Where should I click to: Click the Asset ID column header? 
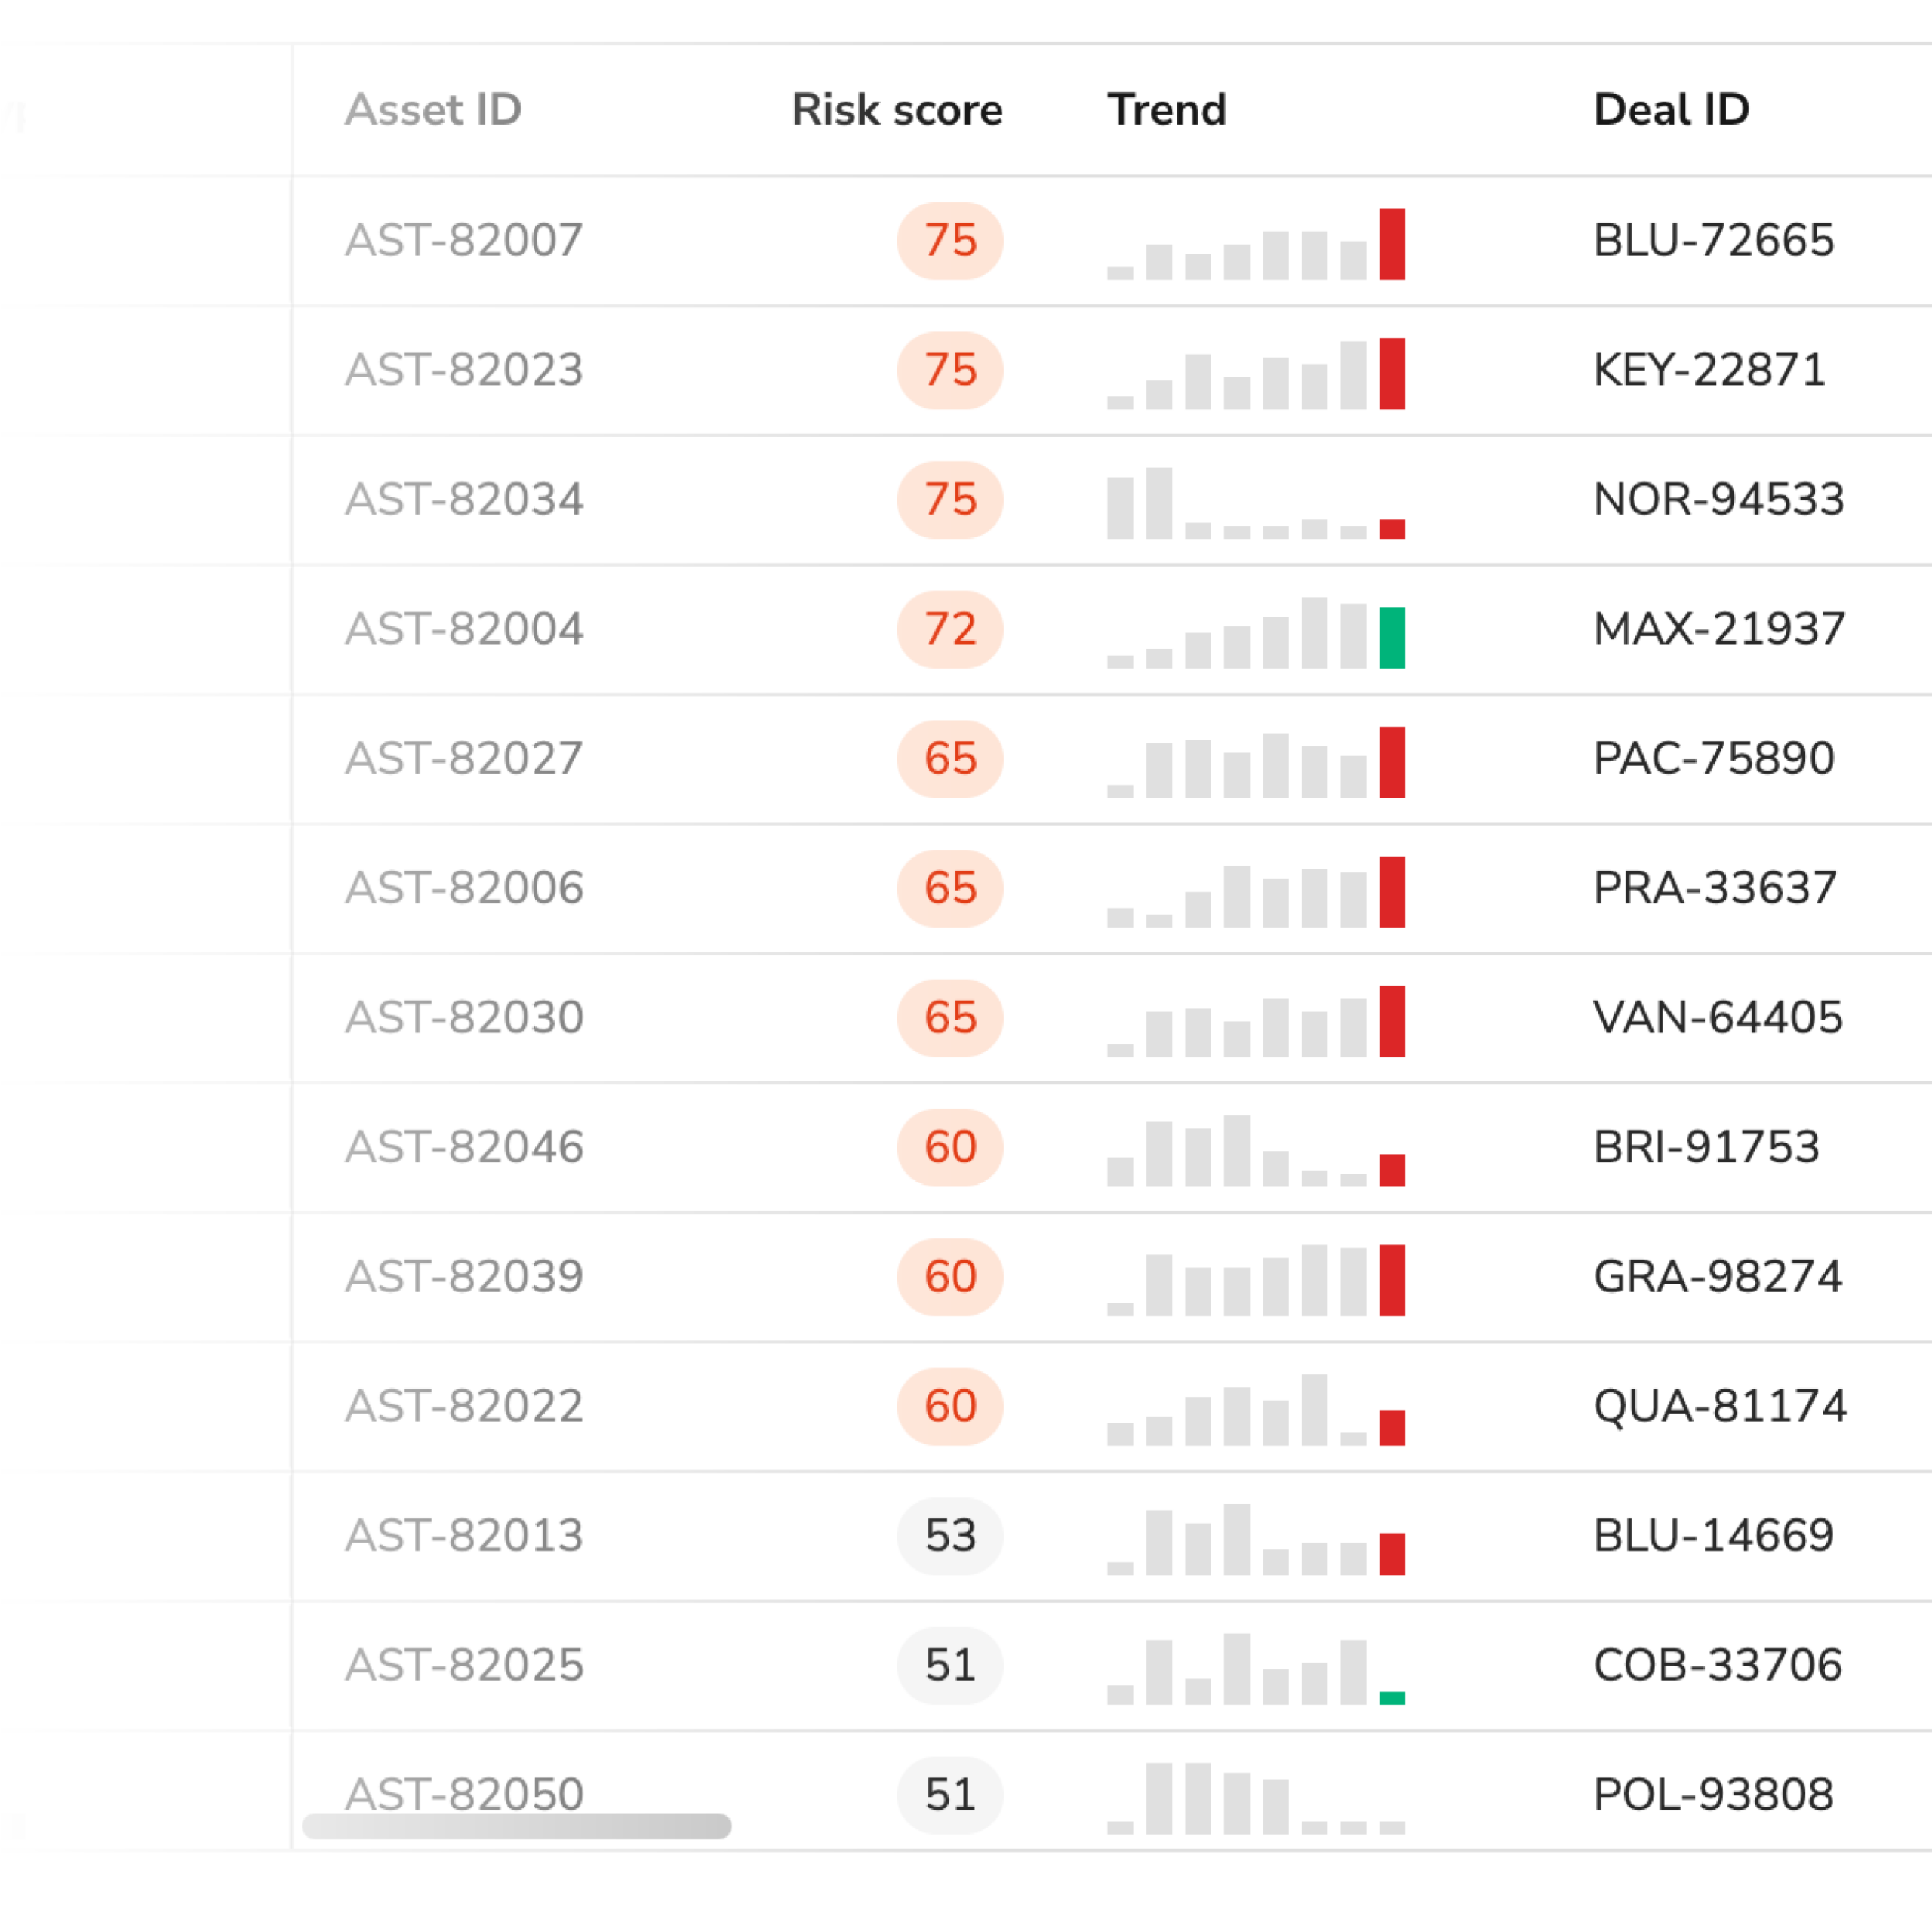[x=433, y=110]
